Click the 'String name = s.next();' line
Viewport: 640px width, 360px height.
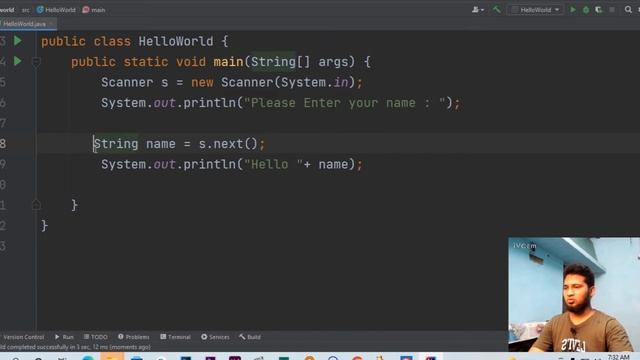click(179, 144)
